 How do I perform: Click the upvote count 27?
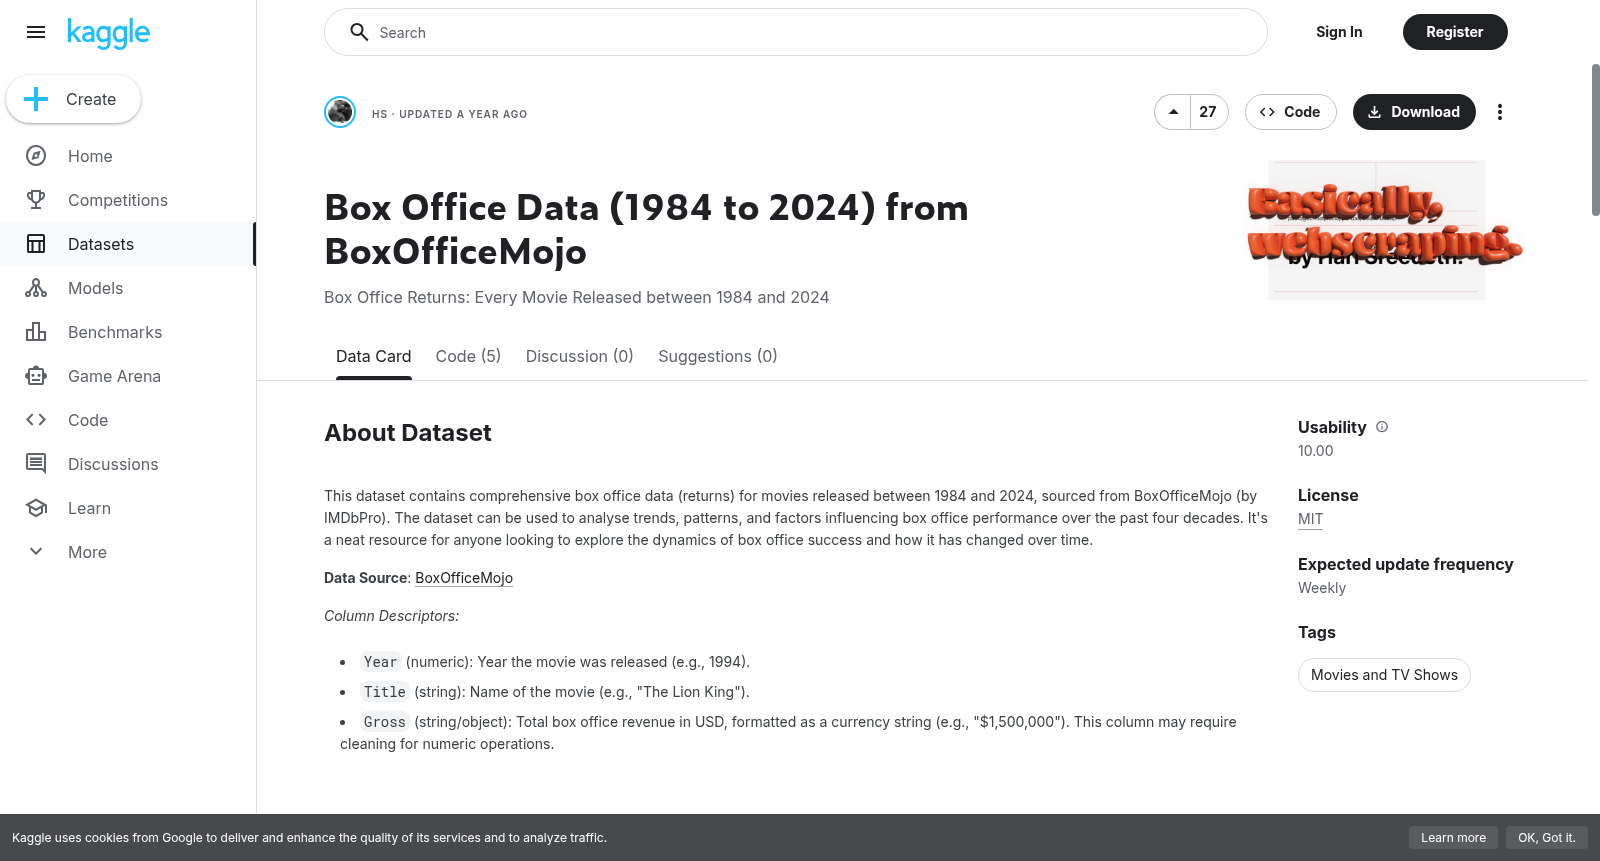pyautogui.click(x=1208, y=112)
